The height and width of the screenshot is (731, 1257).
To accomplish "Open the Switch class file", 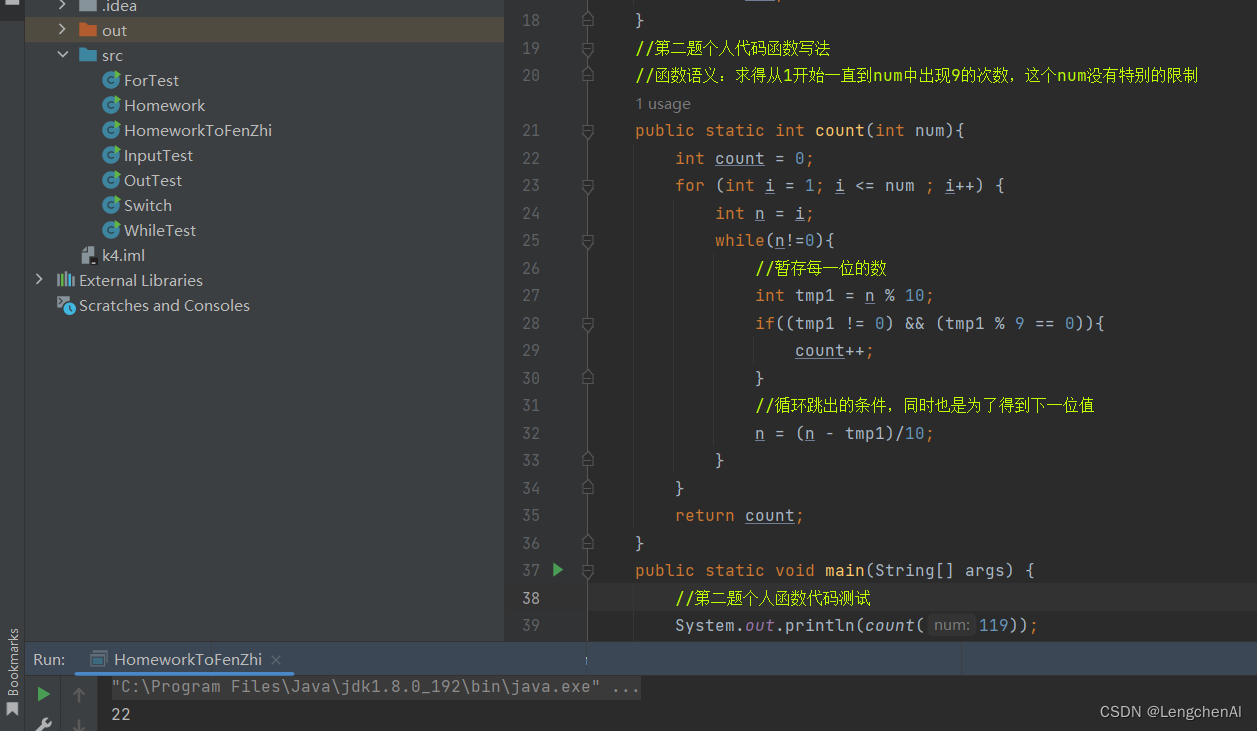I will 148,205.
